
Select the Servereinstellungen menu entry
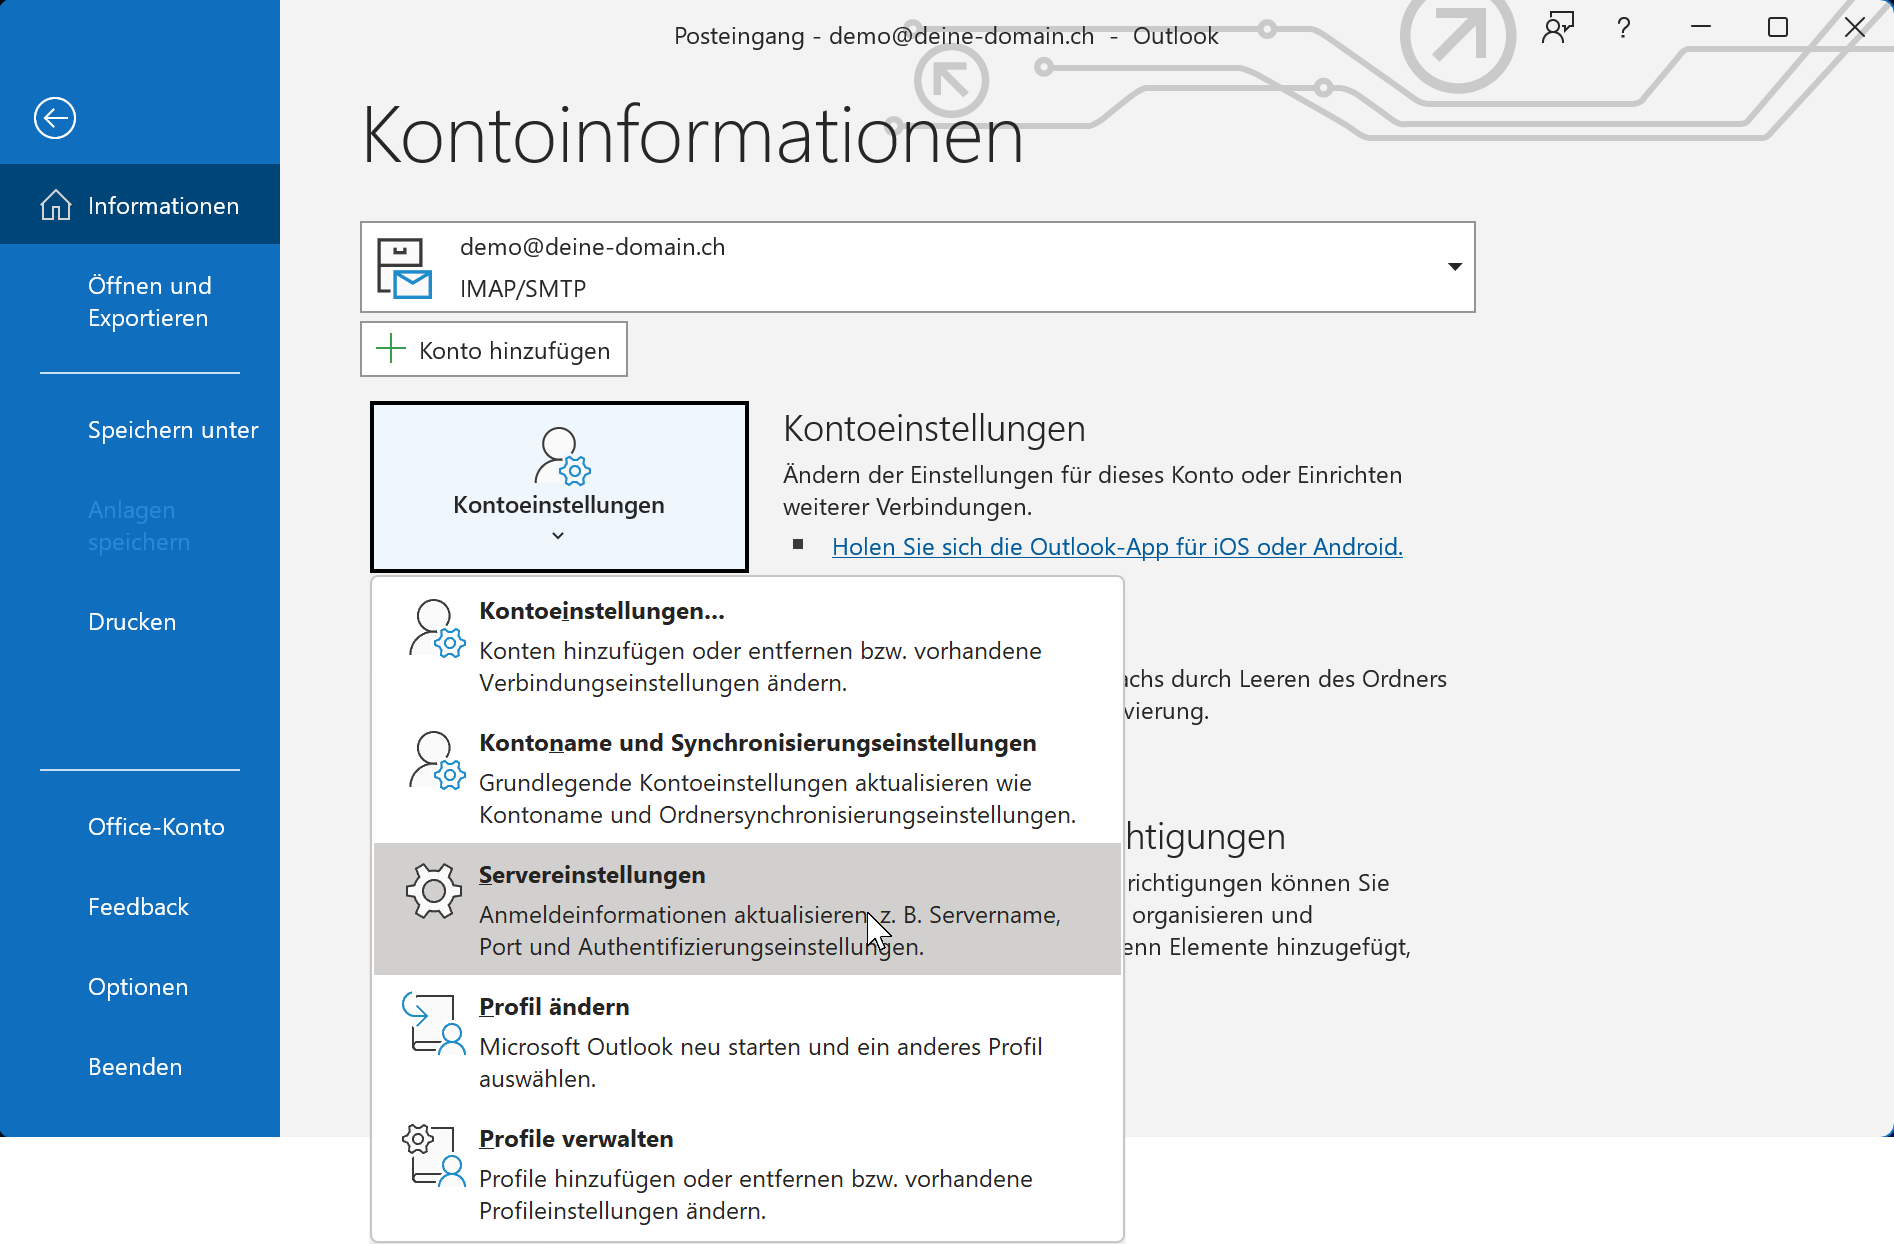[x=747, y=909]
